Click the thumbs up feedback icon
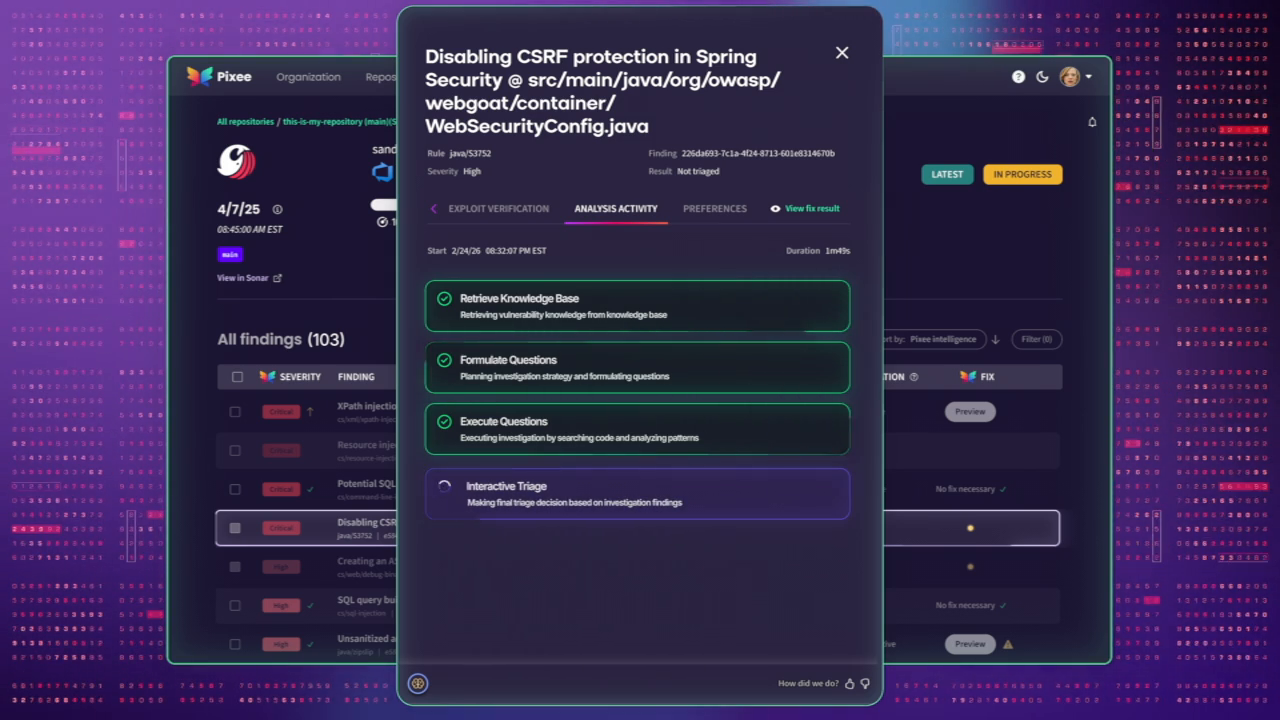Image resolution: width=1280 pixels, height=720 pixels. pos(850,684)
